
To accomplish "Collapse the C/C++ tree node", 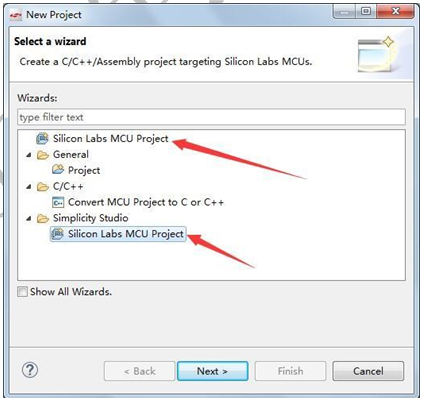I will point(29,187).
